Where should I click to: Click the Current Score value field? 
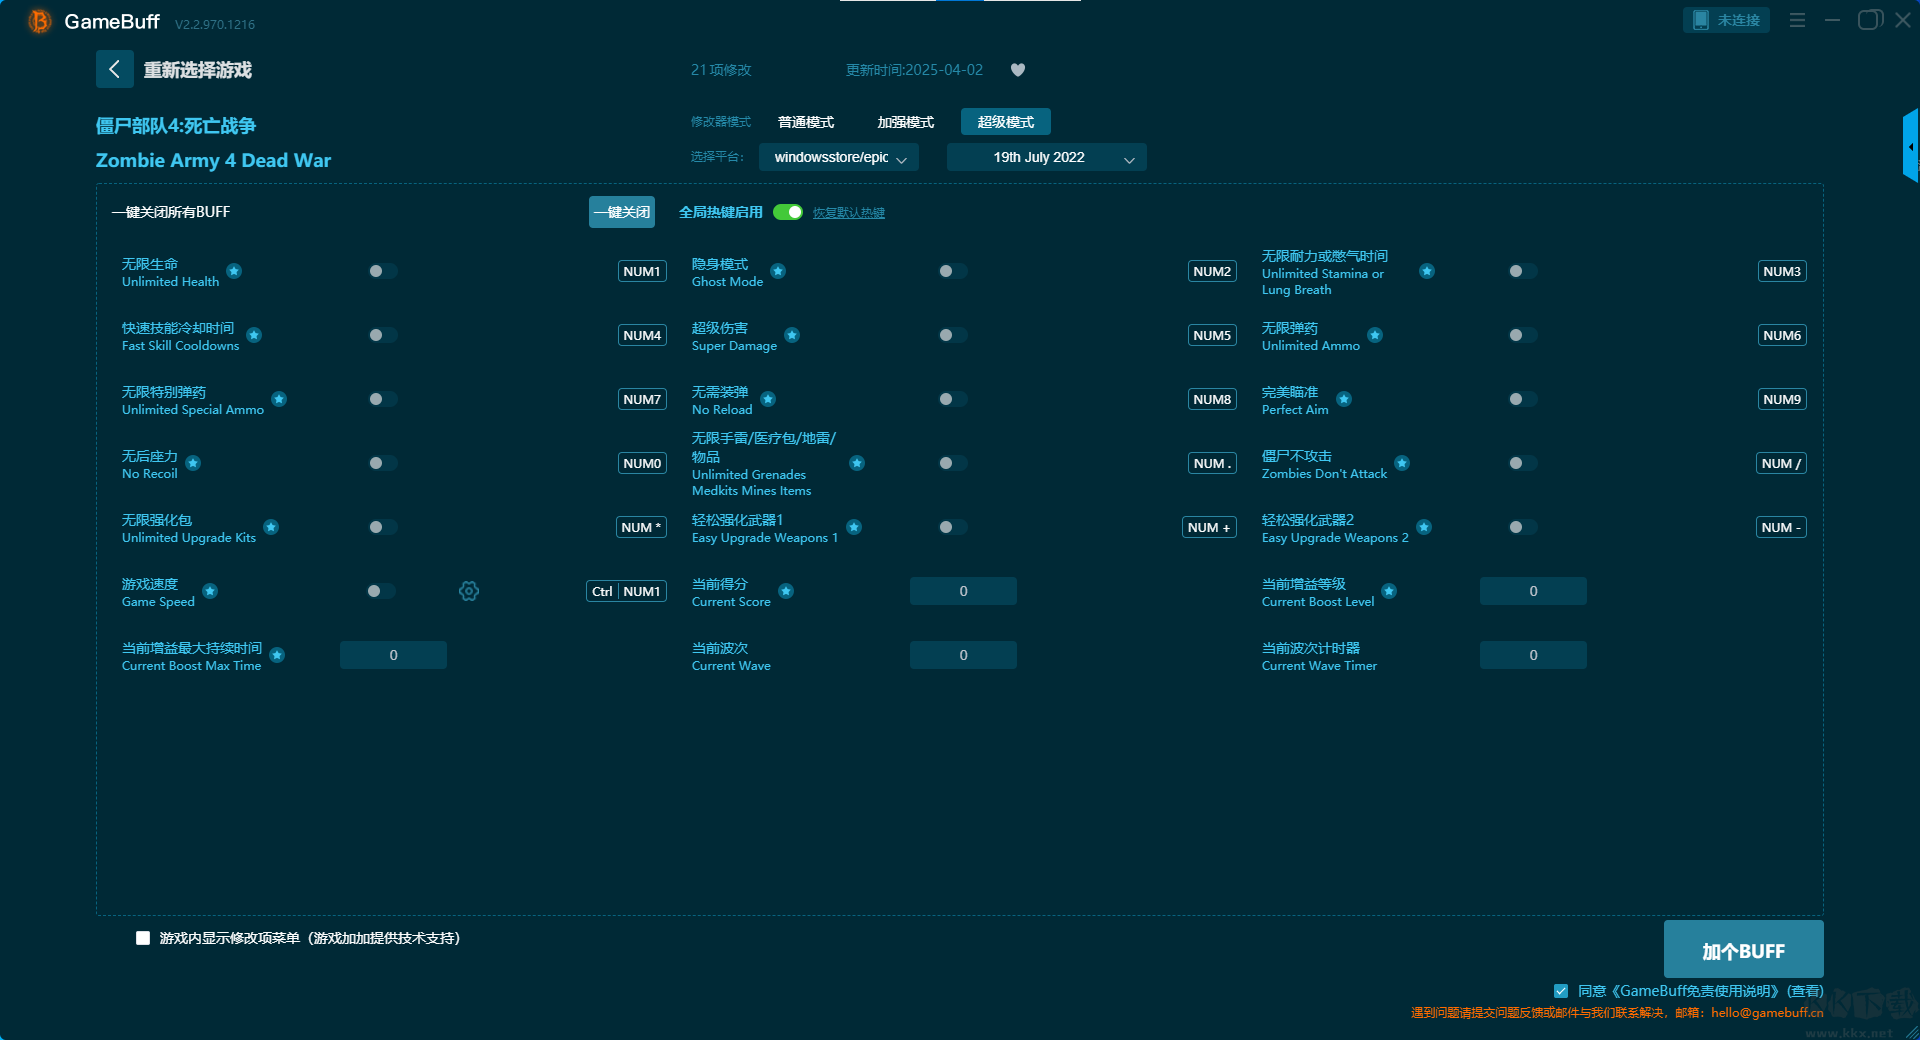pos(963,591)
